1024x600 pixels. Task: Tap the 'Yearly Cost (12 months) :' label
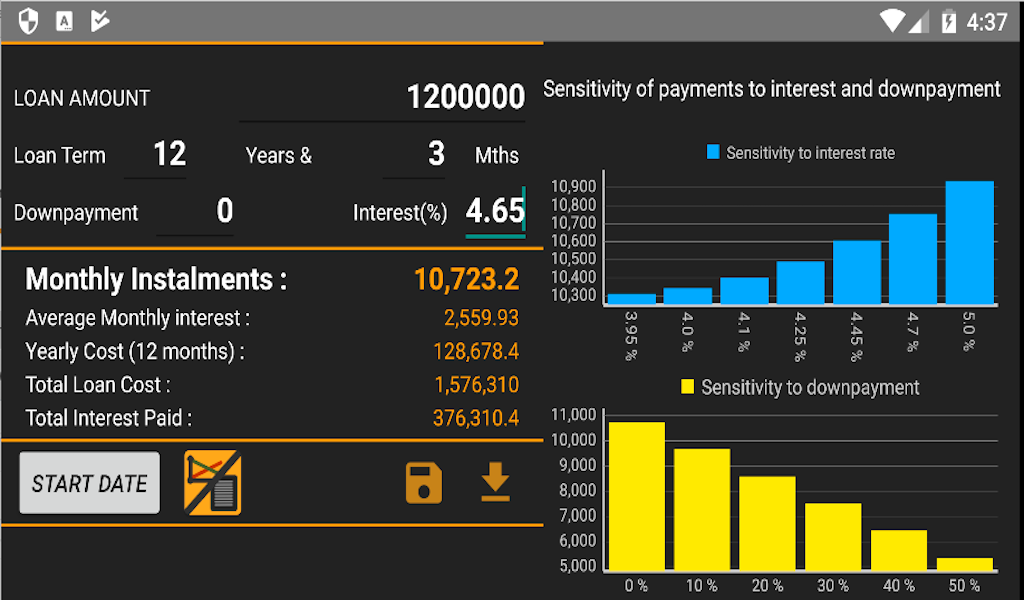(135, 352)
